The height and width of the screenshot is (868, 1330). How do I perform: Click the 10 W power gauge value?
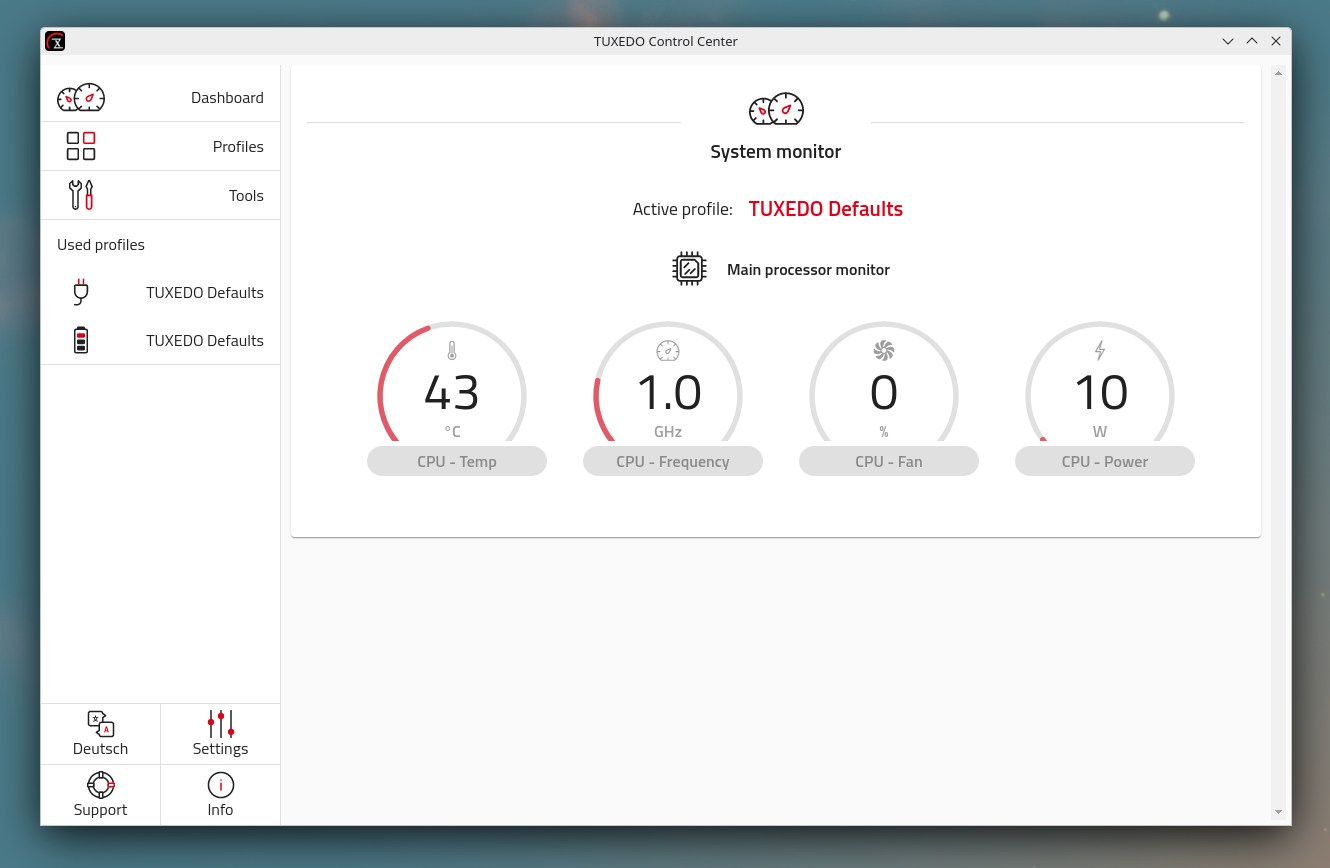pyautogui.click(x=1101, y=393)
